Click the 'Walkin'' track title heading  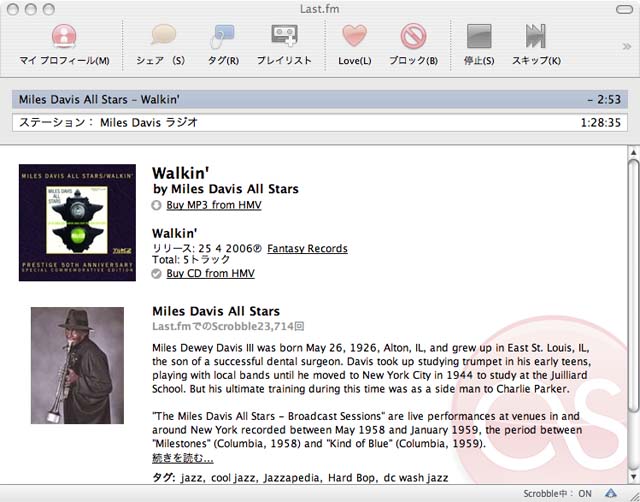pyautogui.click(x=180, y=173)
